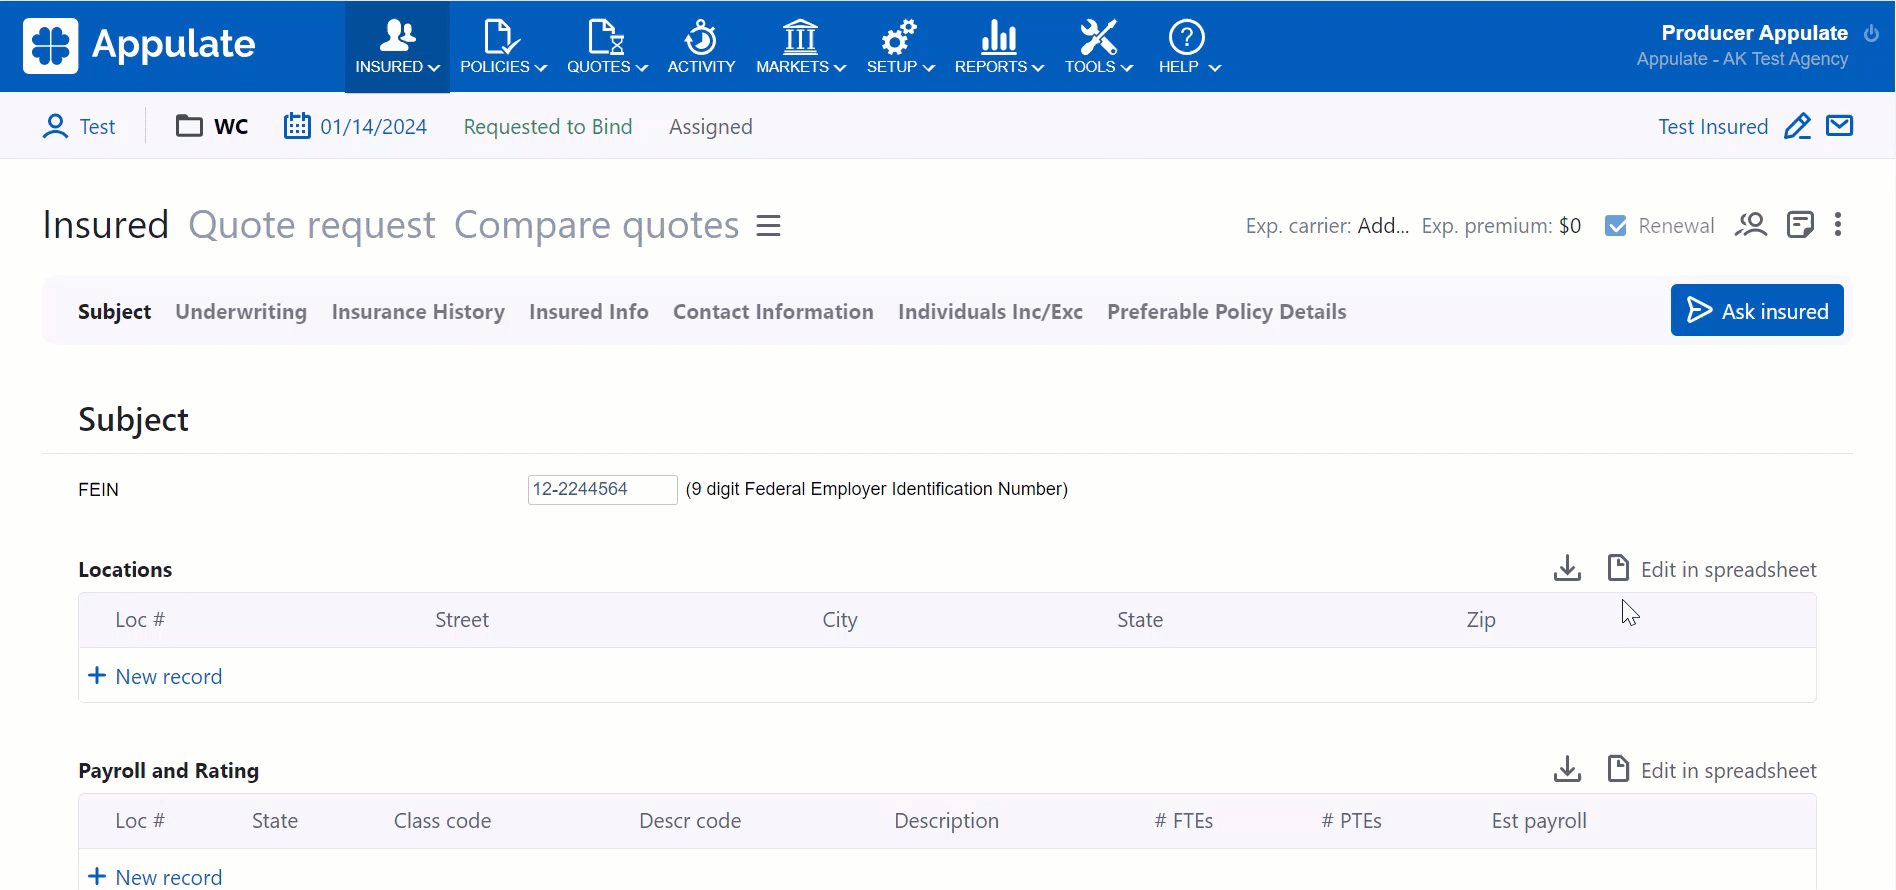1896x890 pixels.
Task: Click the power icon beside Producer Appulate
Action: pos(1871,33)
